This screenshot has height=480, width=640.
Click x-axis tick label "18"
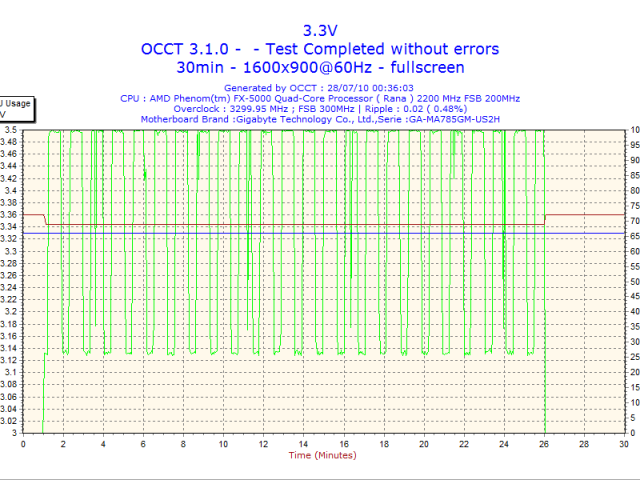[384, 444]
